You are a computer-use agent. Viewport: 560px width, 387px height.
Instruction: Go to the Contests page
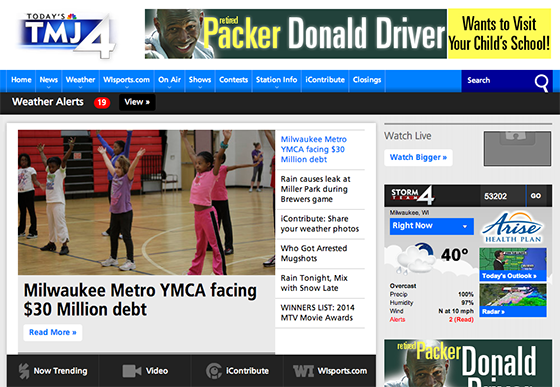pos(233,80)
